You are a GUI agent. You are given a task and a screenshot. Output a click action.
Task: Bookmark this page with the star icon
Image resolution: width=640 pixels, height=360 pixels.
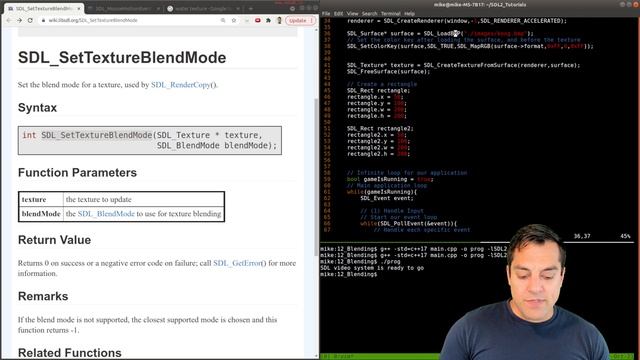pos(234,20)
